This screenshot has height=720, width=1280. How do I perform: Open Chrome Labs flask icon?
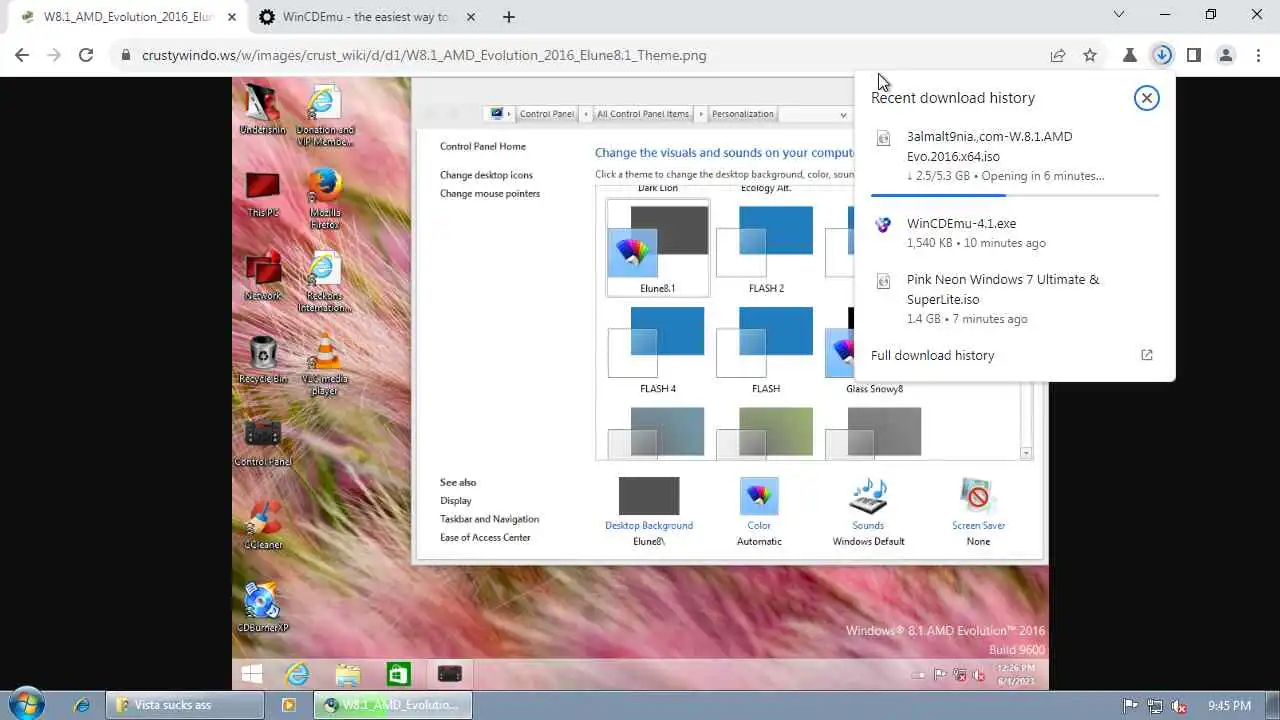click(1130, 55)
